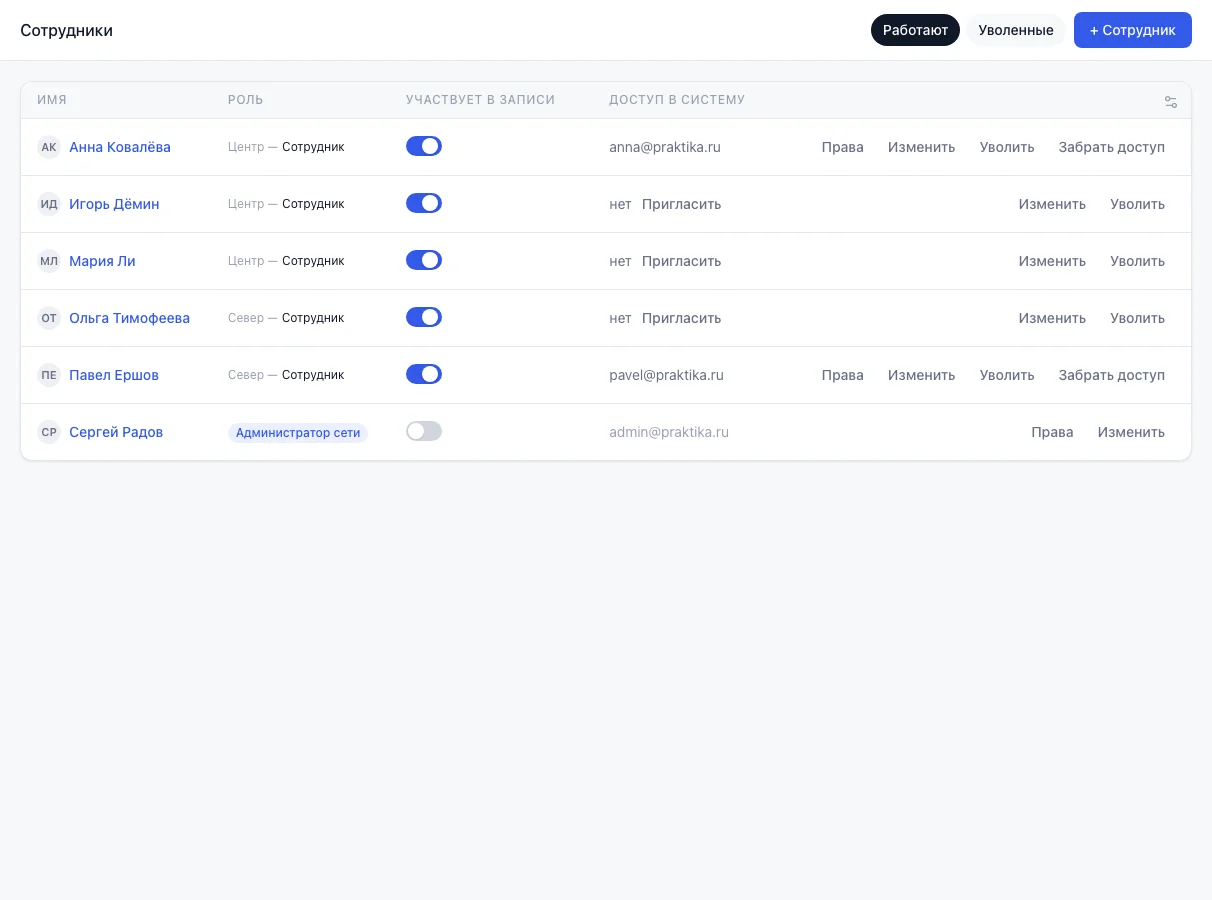This screenshot has height=900, width=1212.
Task: Edit Ольга Тимофеева's record via Изменить
Action: tap(1052, 318)
